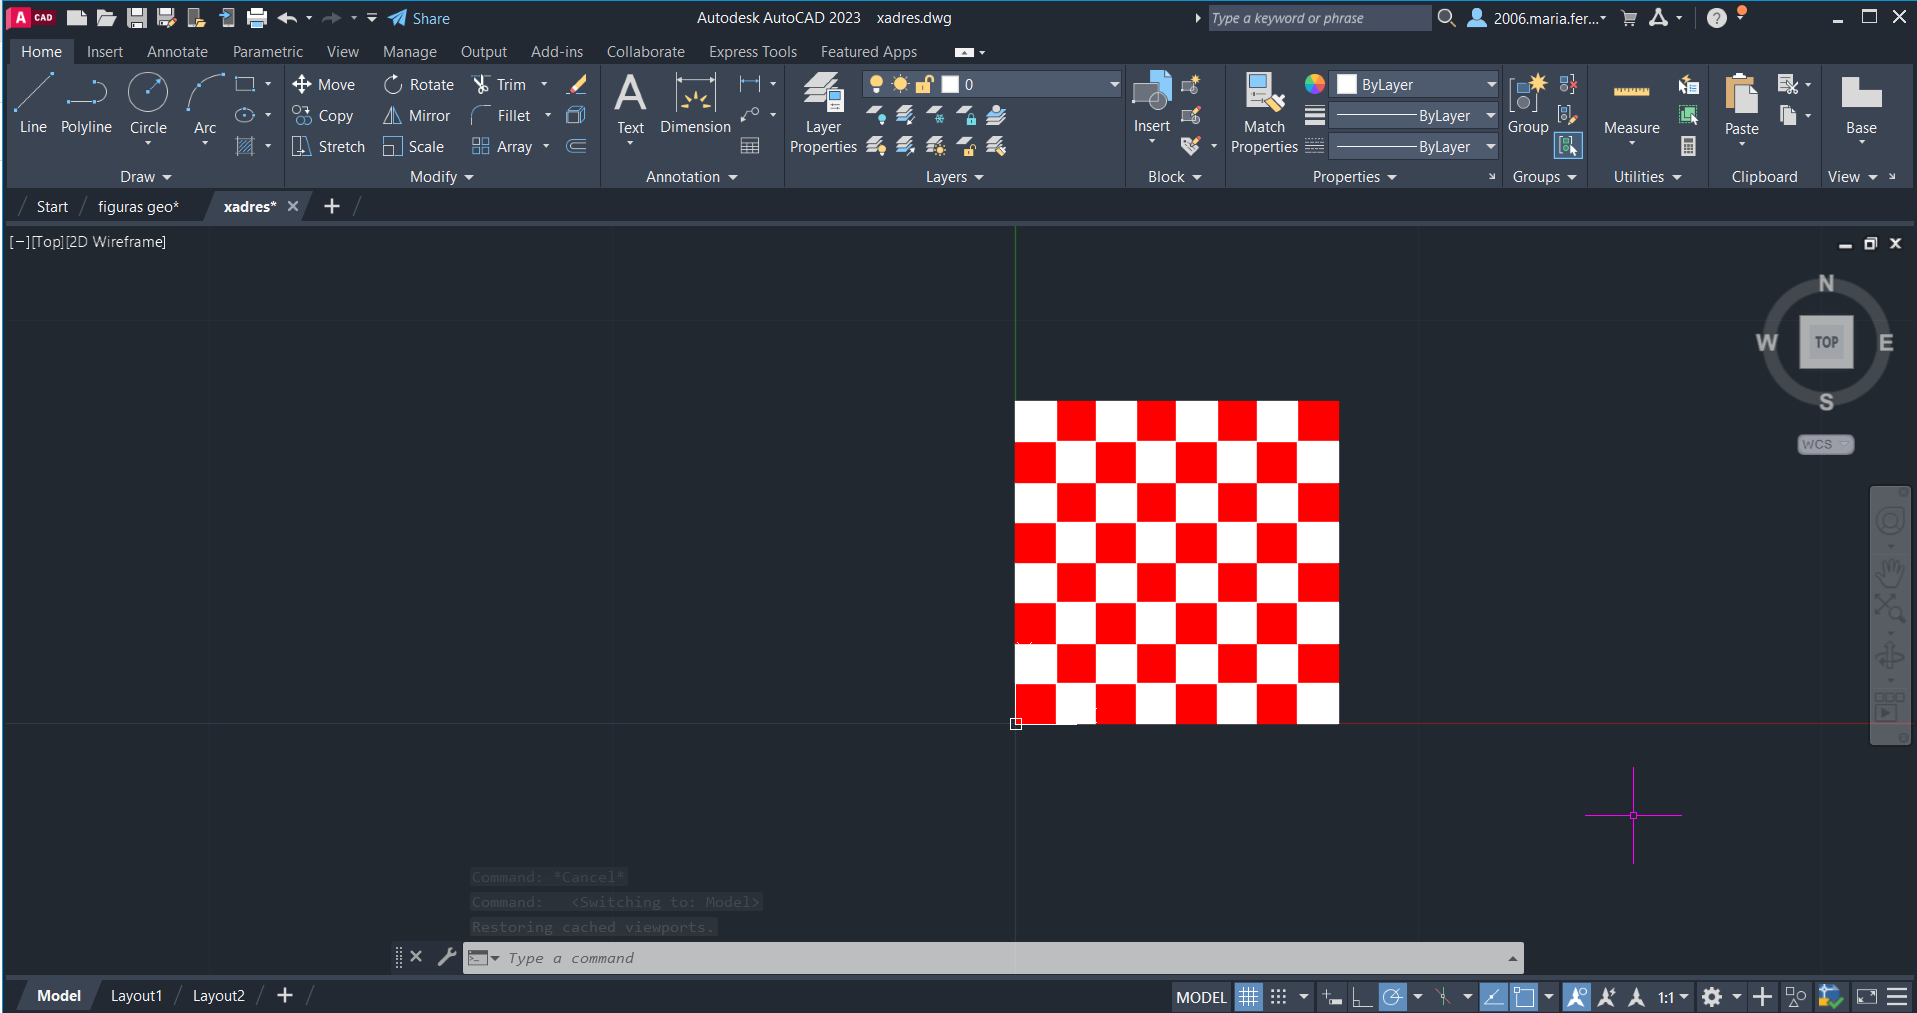Screen dimensions: 1917x1013
Task: Open the Measure utility
Action: 1631,104
